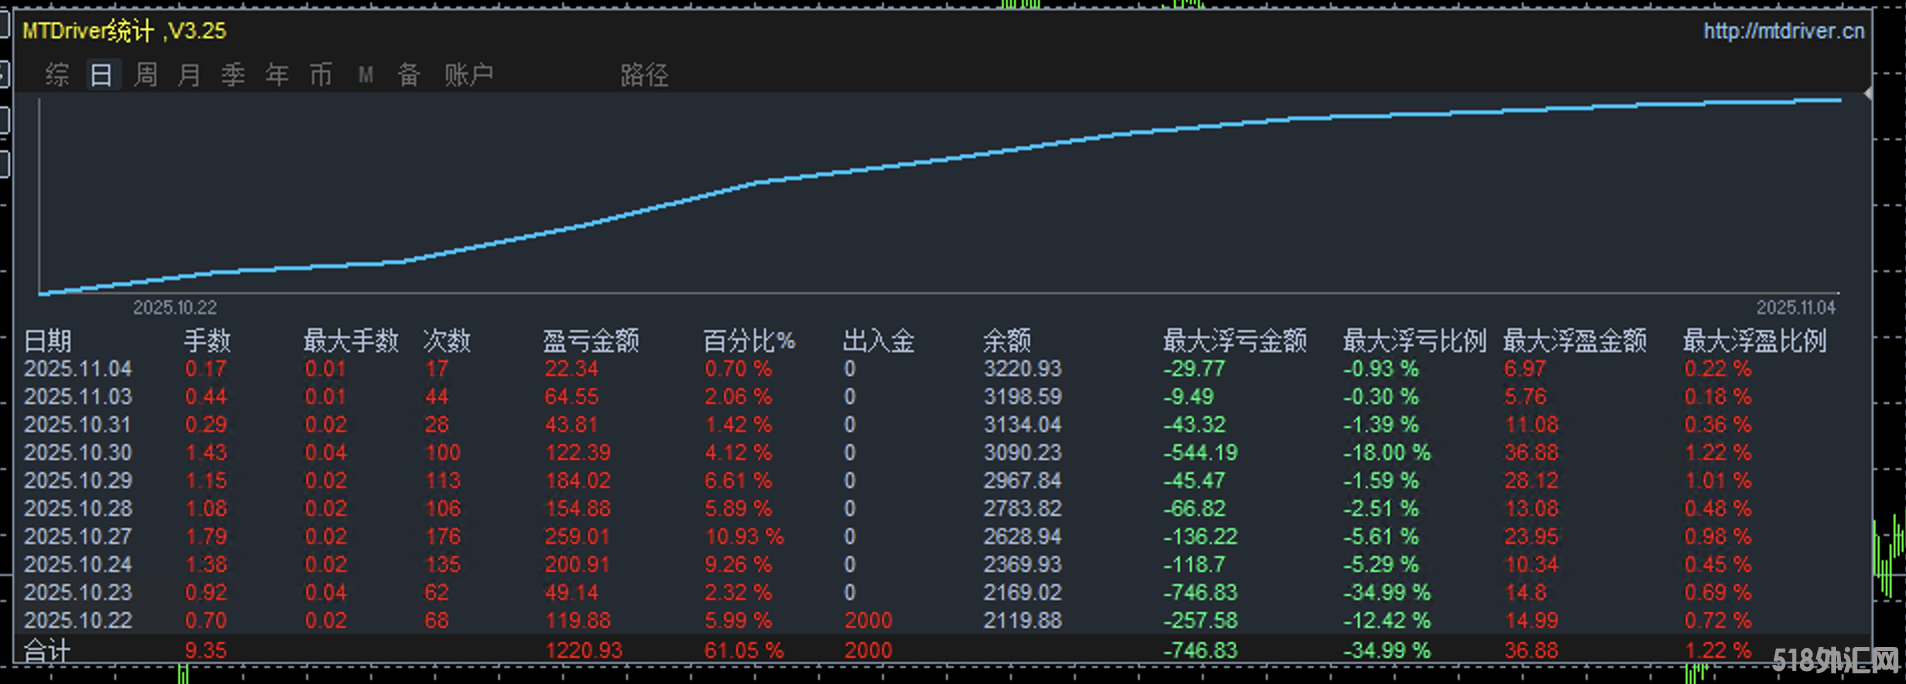Click the 最大手数 column header
This screenshot has height=684, width=1906.
351,341
